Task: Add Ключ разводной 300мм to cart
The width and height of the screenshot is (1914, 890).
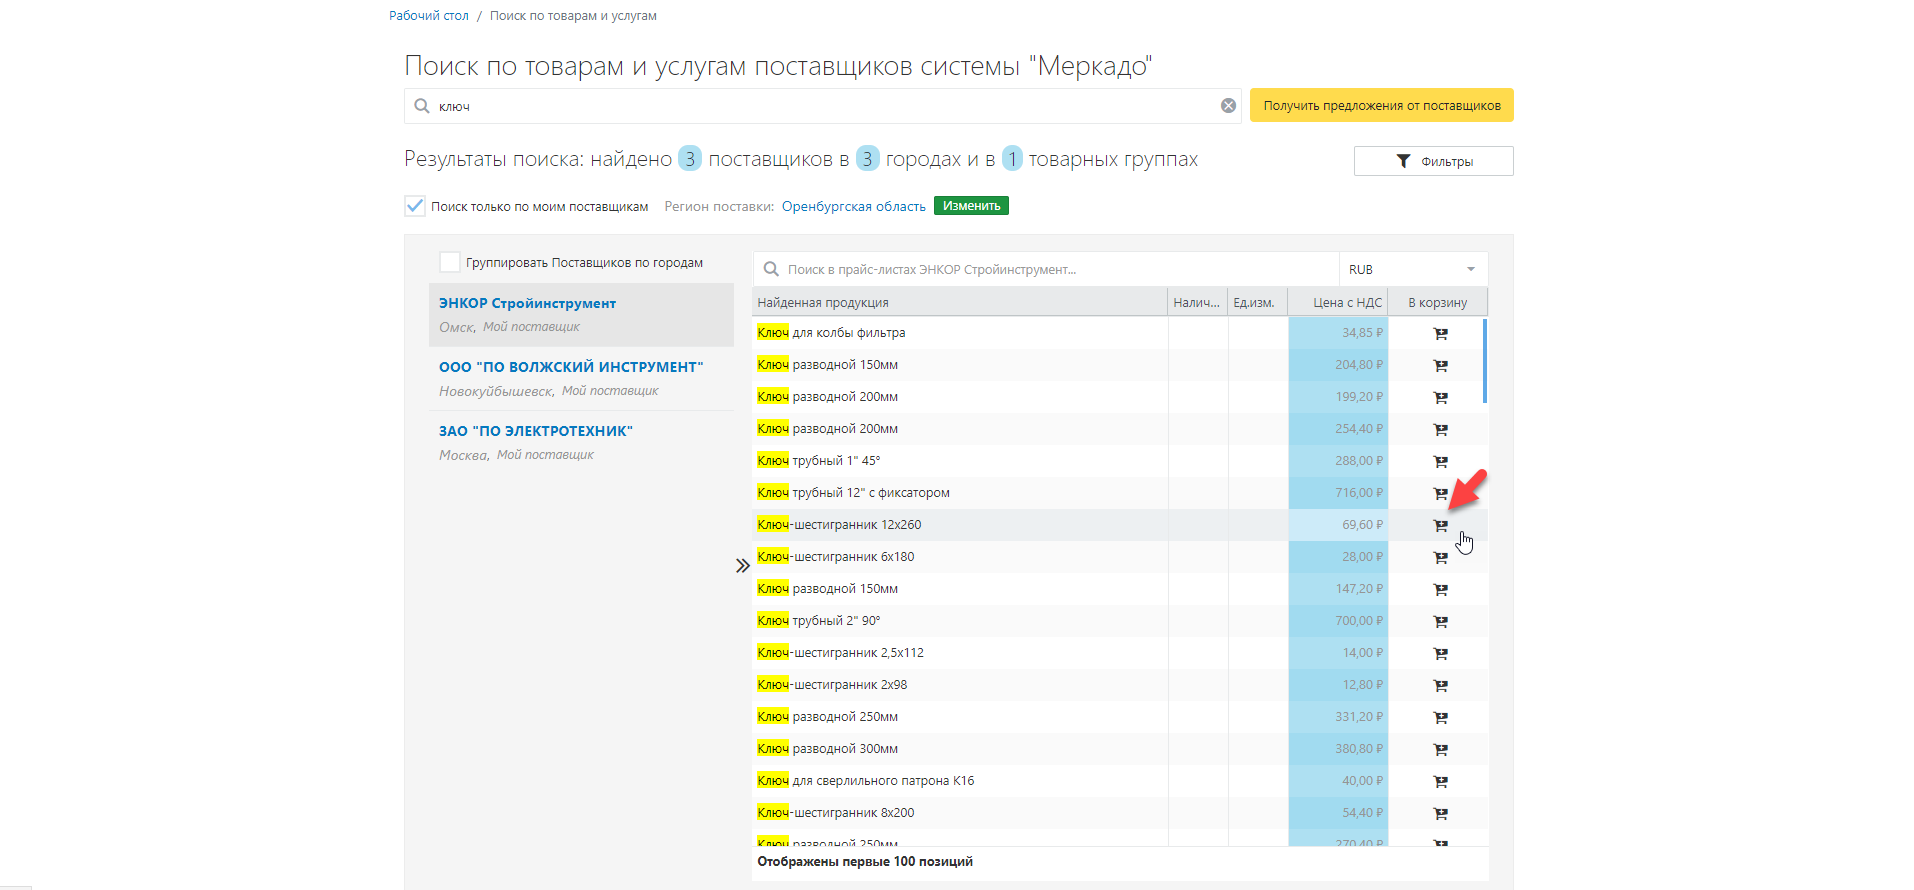Action: pos(1440,750)
